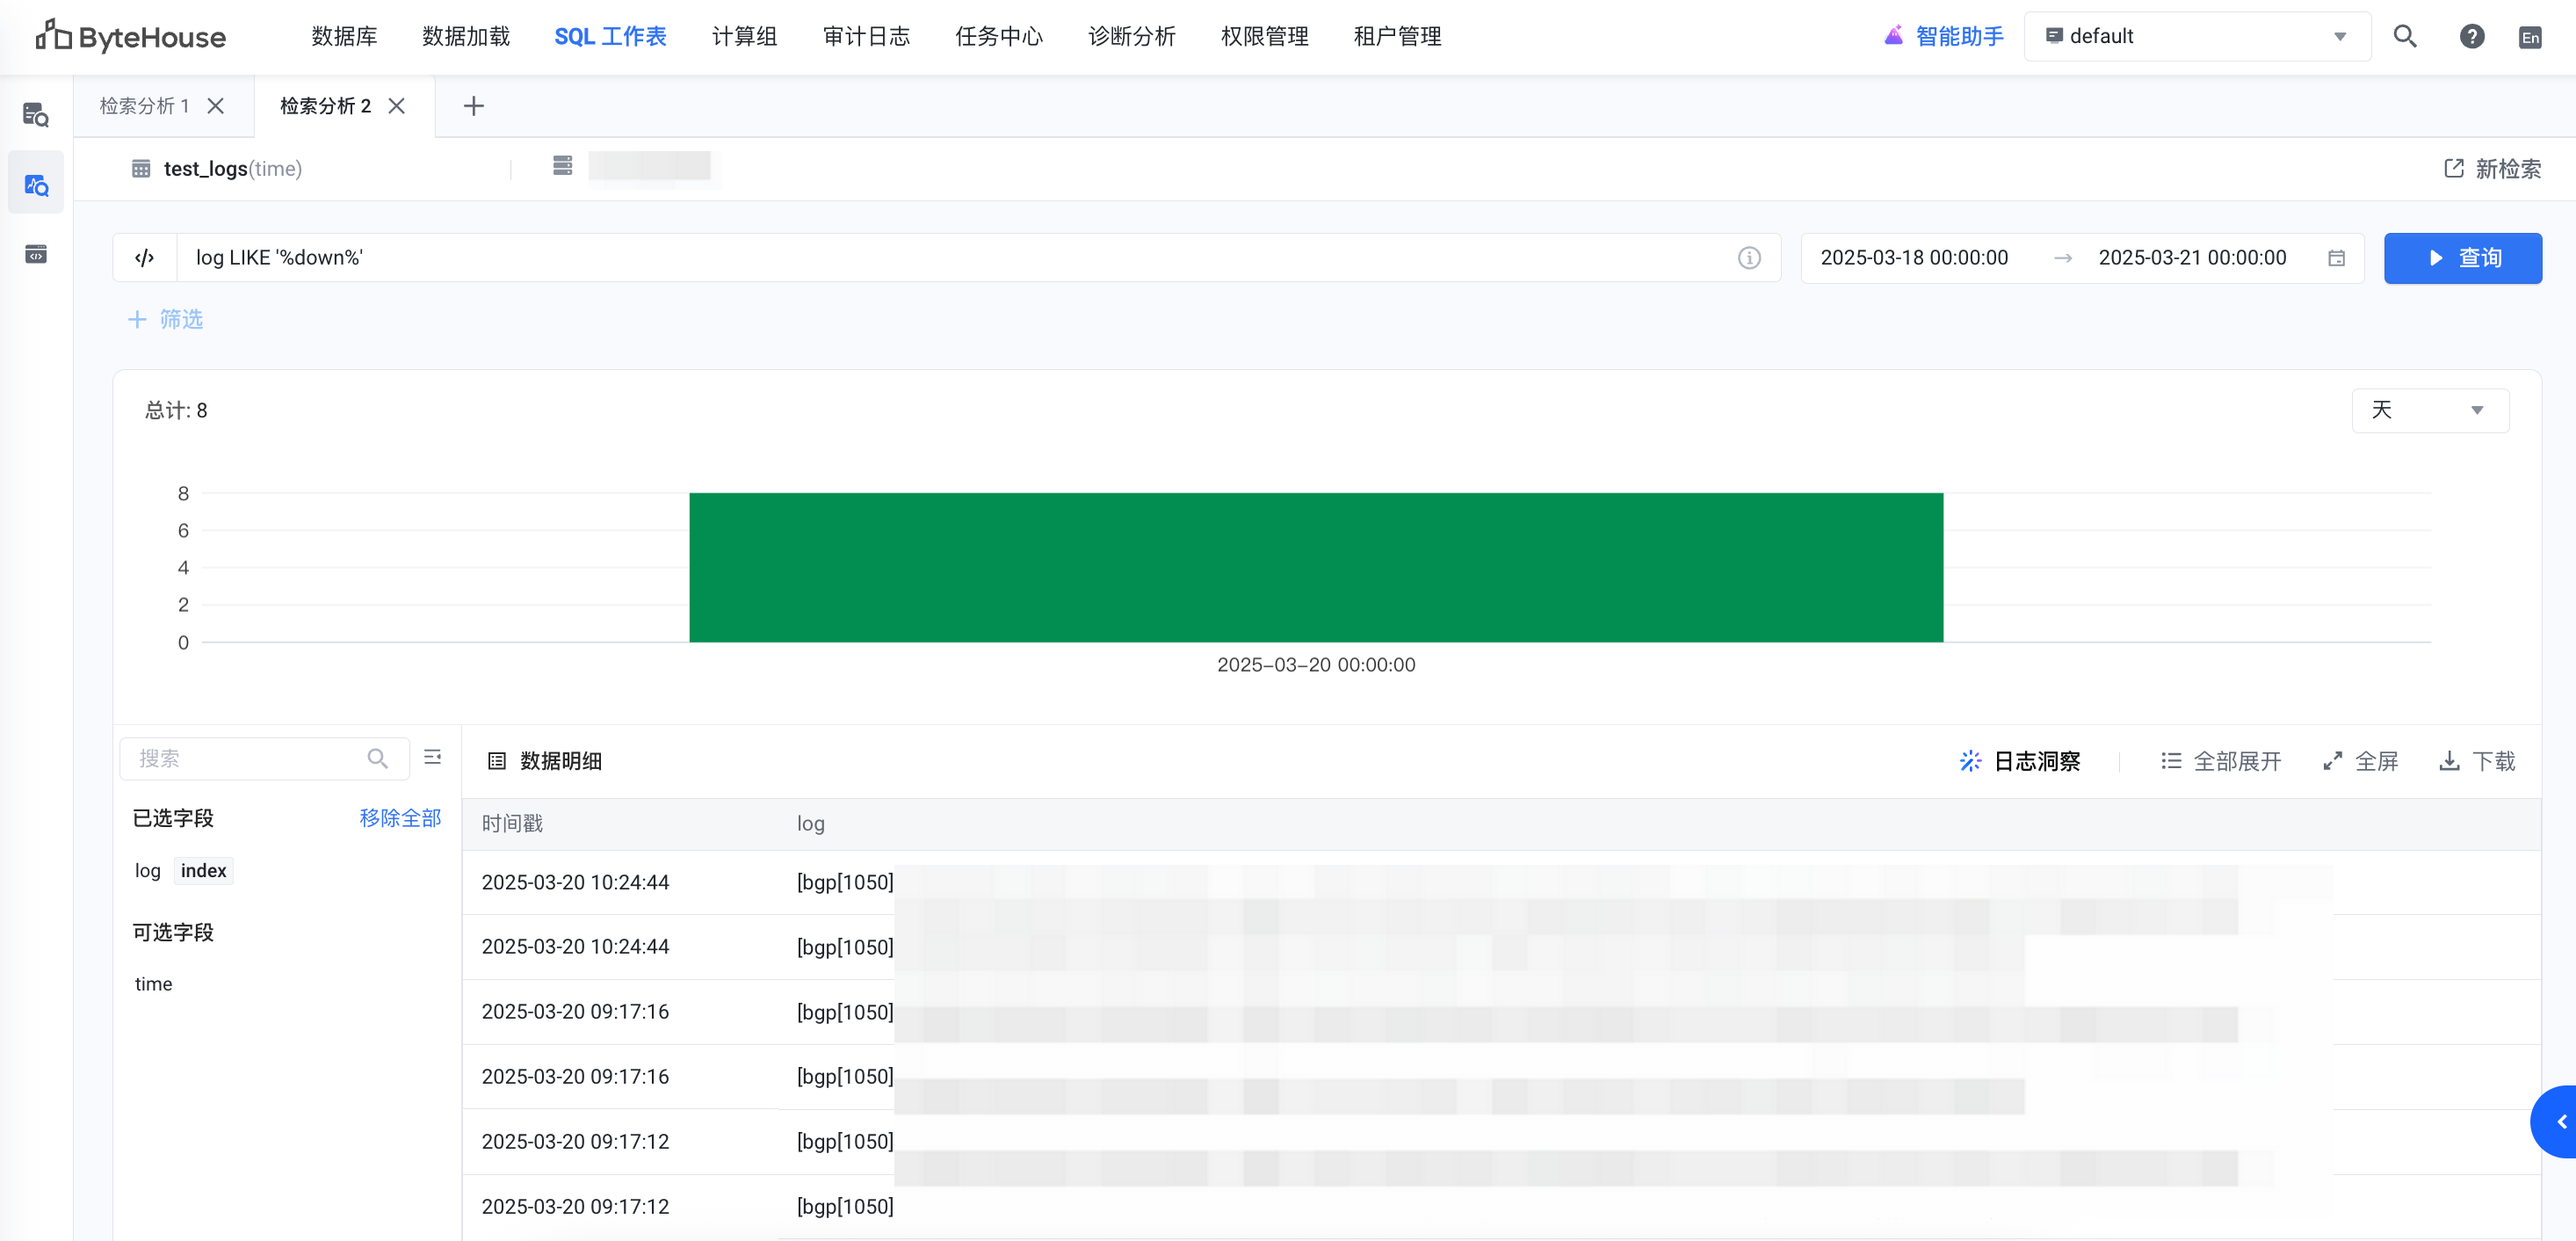The height and width of the screenshot is (1241, 2576).
Task: Toggle SQL code mode icon beside query
Action: click(x=145, y=258)
